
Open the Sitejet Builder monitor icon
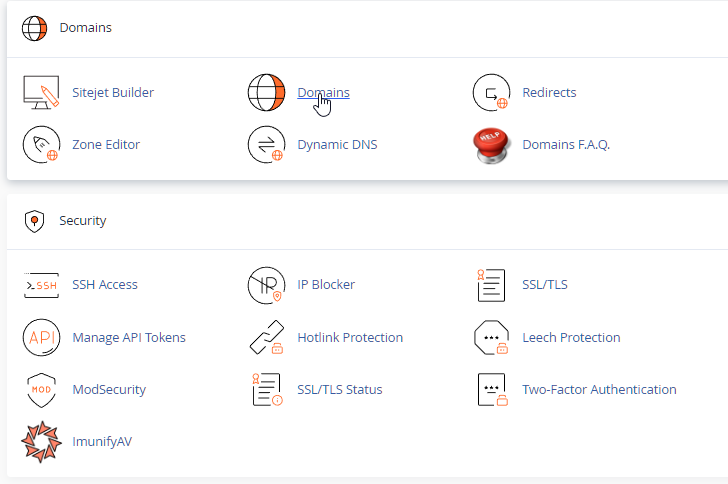tap(41, 92)
